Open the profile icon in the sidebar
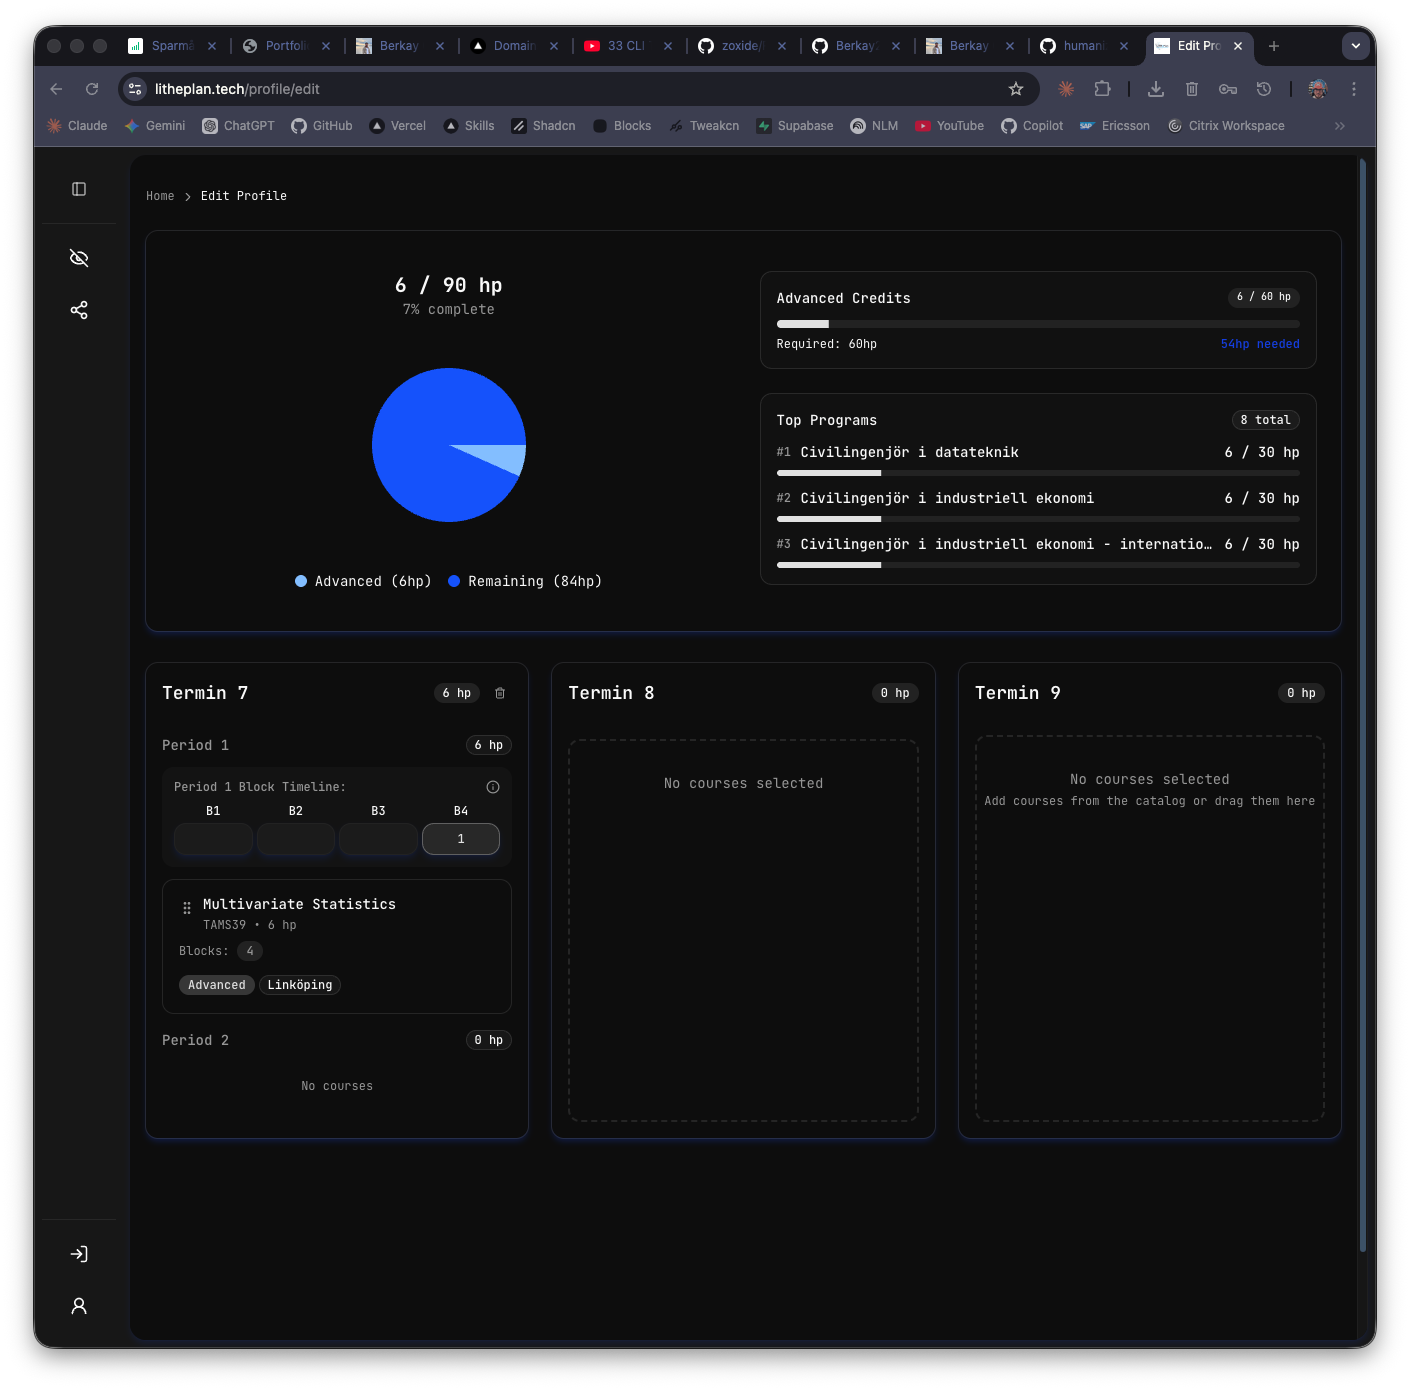This screenshot has width=1410, height=1390. (79, 1306)
